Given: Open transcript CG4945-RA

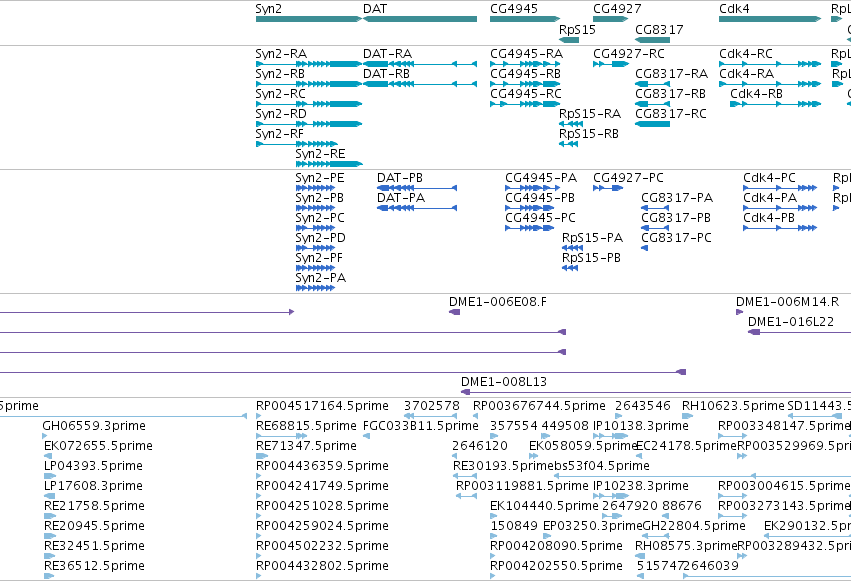Looking at the screenshot, I should click(x=525, y=64).
